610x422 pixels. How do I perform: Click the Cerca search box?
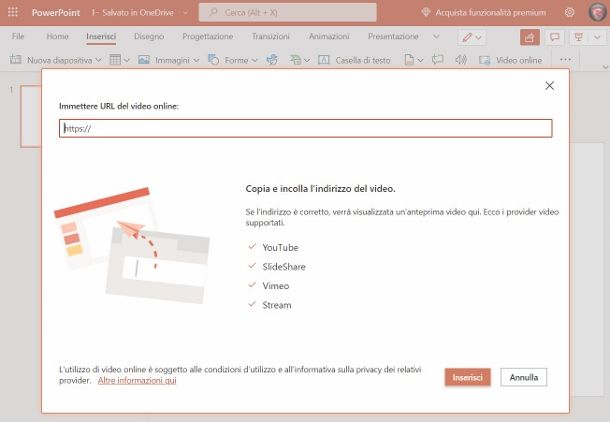pos(287,12)
